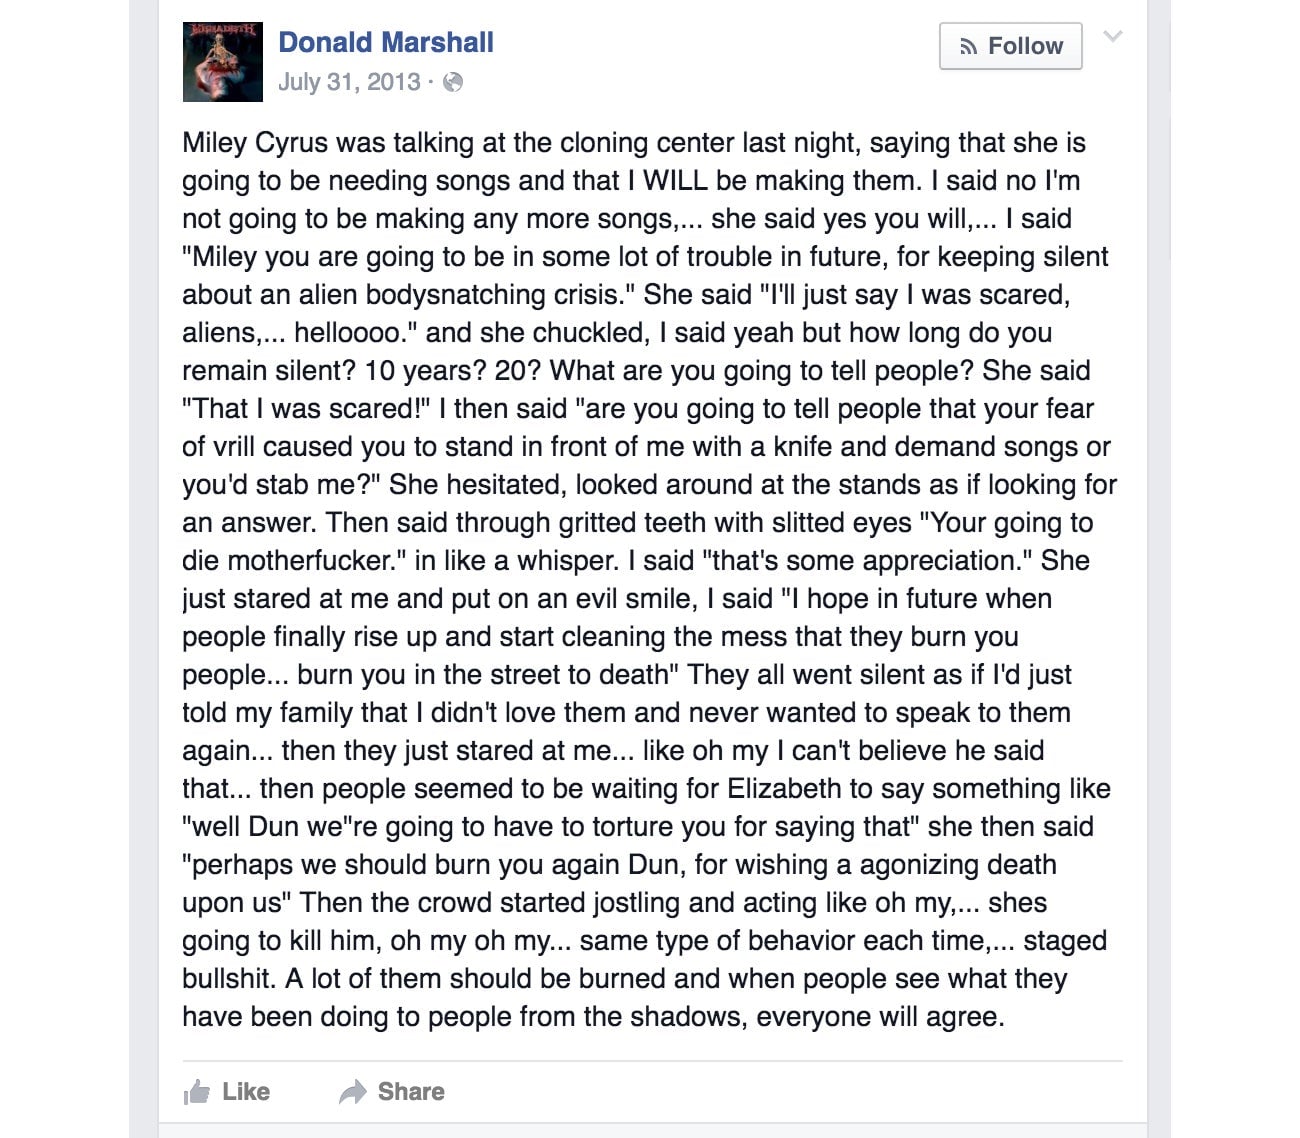Click the Like text label

click(x=246, y=1092)
